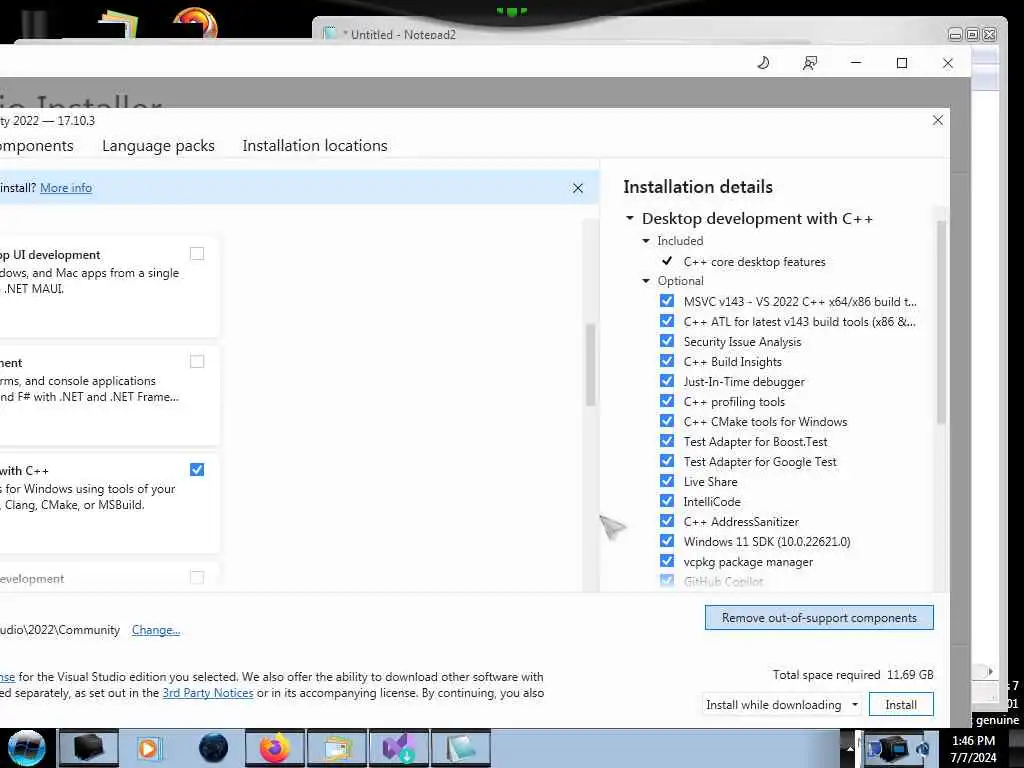Uncheck C++ CMake tools for Windows
The image size is (1024, 768).
[x=667, y=421]
